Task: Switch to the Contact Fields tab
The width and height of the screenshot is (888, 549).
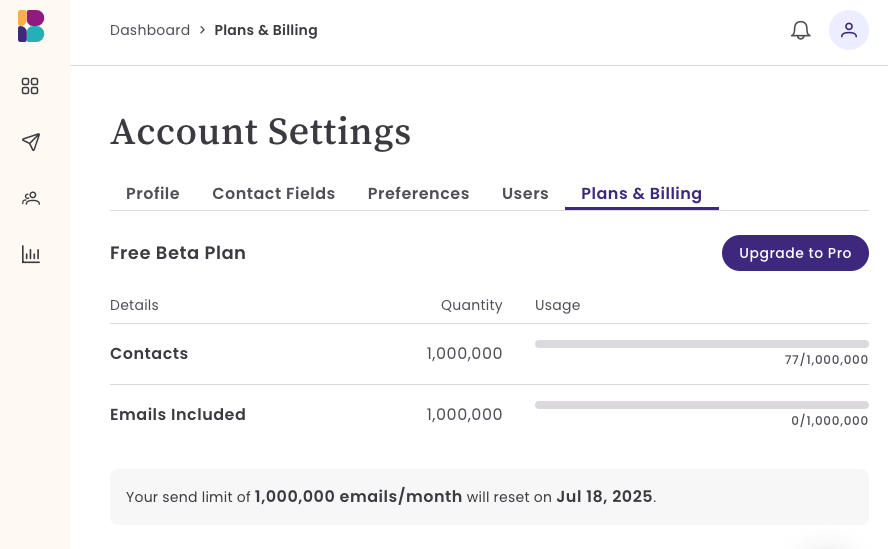Action: coord(273,193)
